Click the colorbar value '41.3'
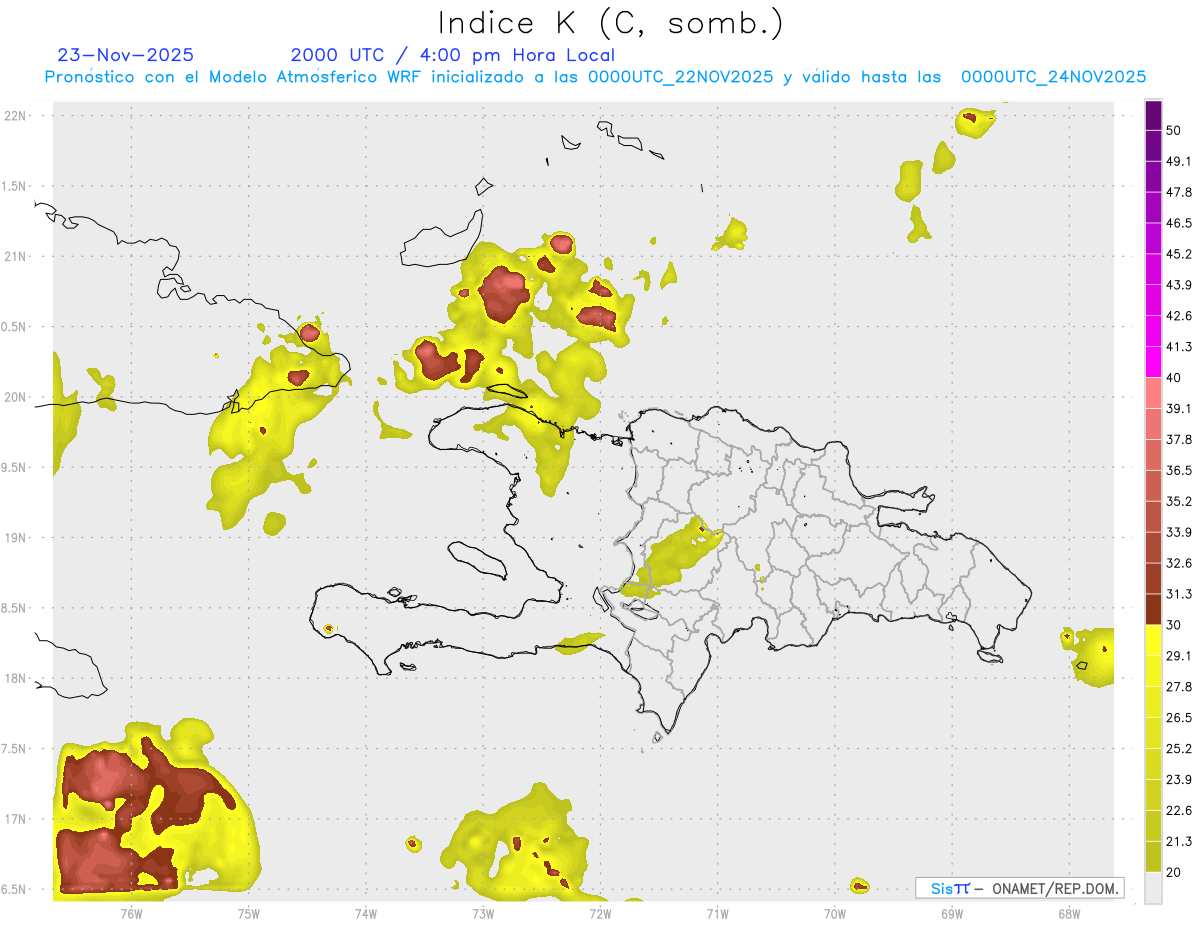 1179,347
